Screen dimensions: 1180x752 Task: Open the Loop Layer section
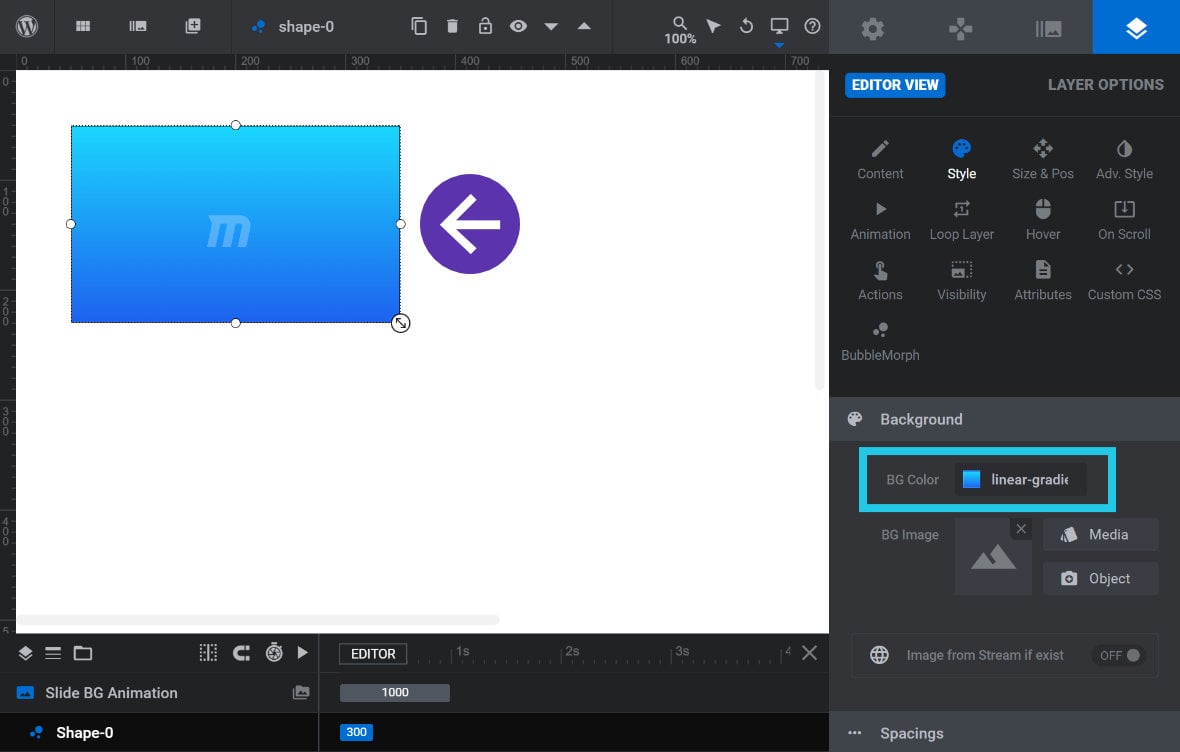click(x=962, y=221)
